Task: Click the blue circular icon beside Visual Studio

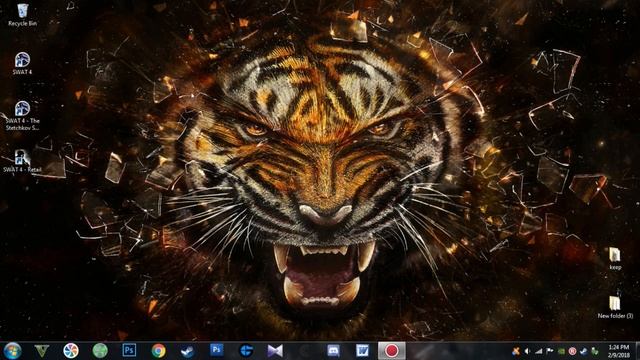Action: point(246,351)
